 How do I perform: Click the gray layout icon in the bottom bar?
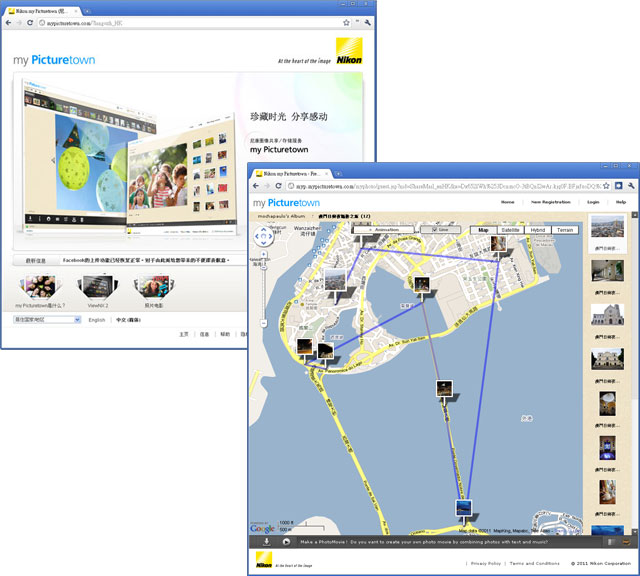(x=611, y=542)
